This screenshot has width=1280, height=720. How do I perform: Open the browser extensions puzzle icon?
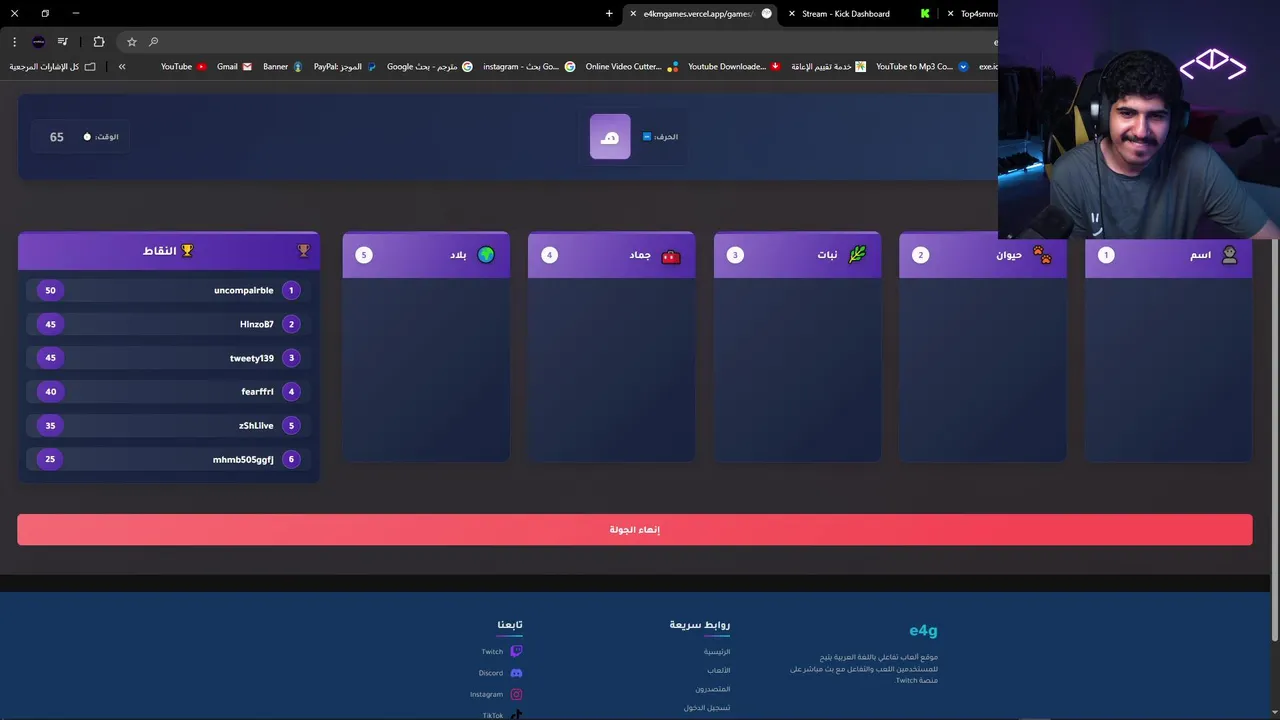coord(98,42)
